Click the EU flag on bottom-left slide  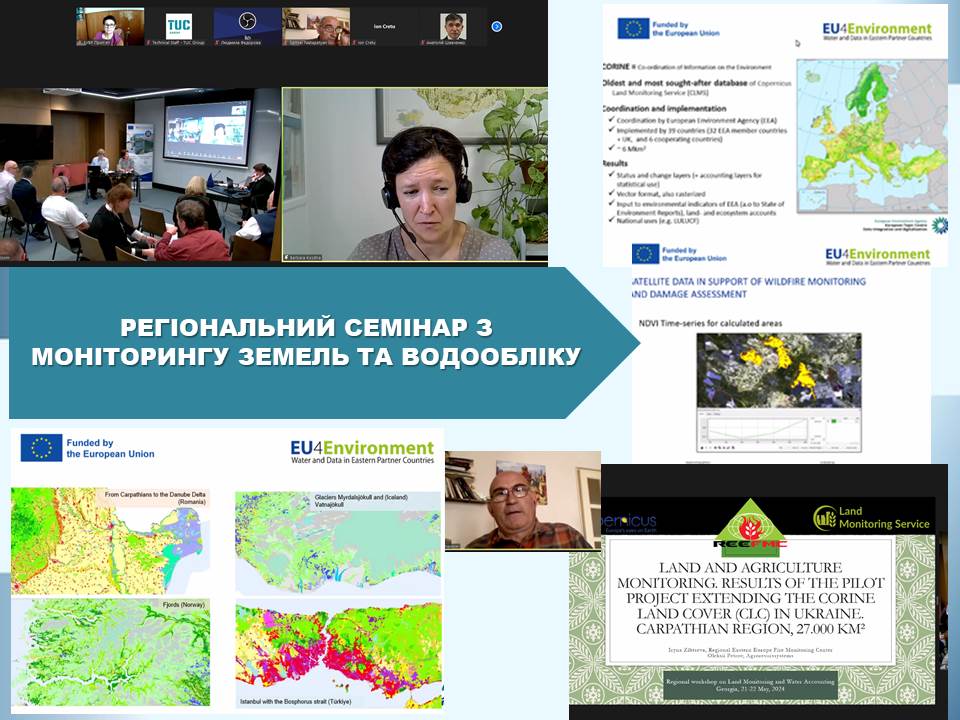point(41,448)
